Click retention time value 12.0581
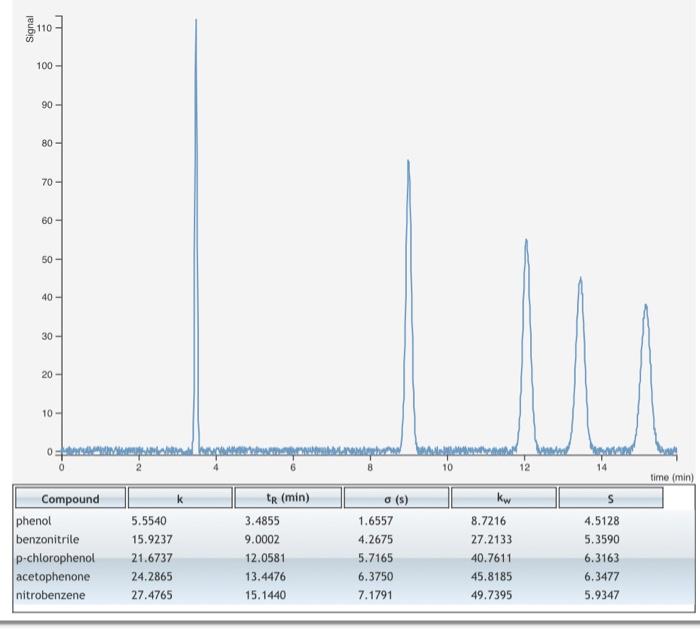The image size is (700, 629). (265, 558)
